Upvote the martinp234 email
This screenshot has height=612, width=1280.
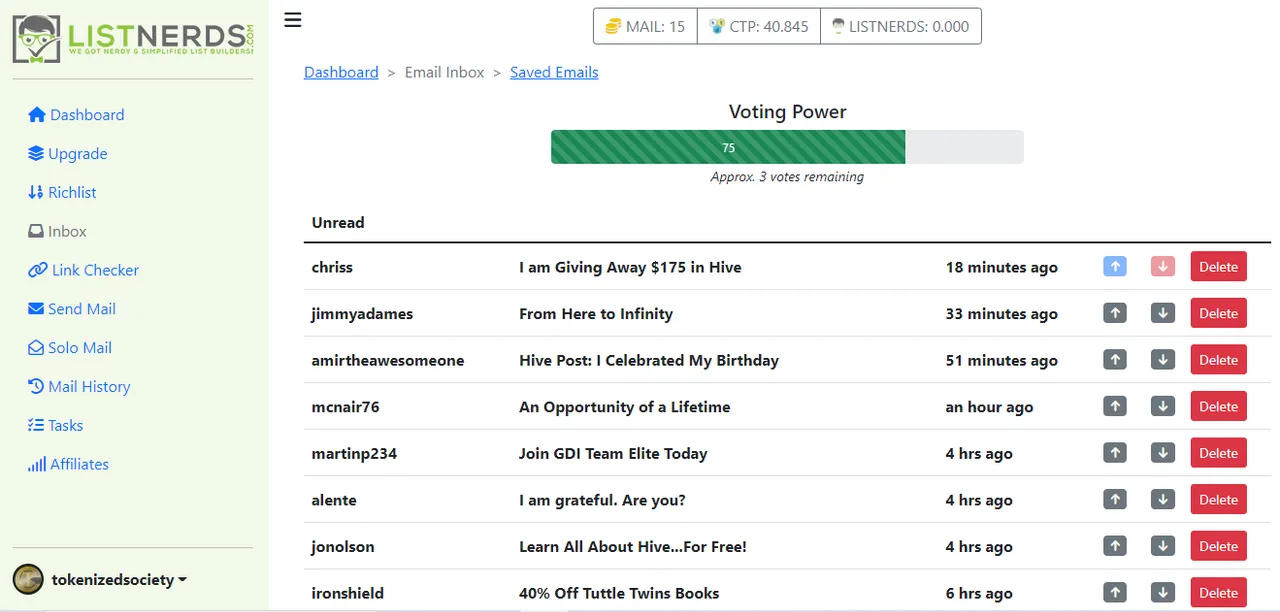click(x=1115, y=453)
